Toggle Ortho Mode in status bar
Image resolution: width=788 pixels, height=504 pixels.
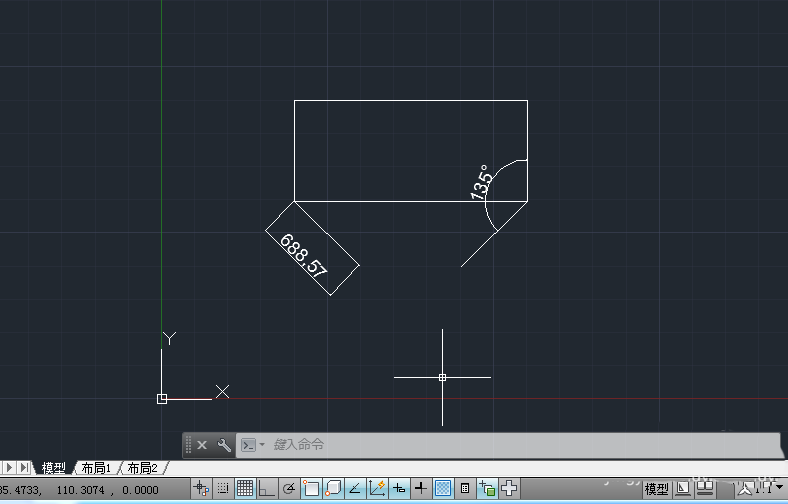pyautogui.click(x=266, y=488)
